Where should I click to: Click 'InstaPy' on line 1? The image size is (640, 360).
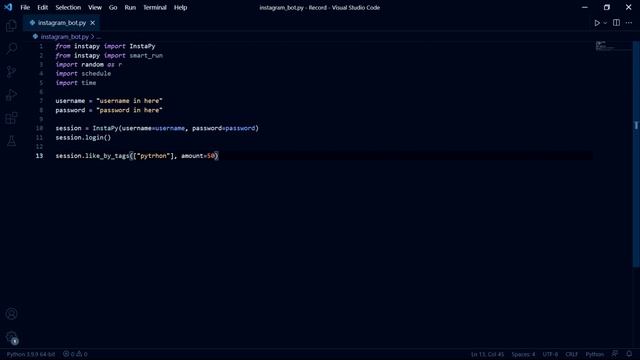pyautogui.click(x=142, y=46)
